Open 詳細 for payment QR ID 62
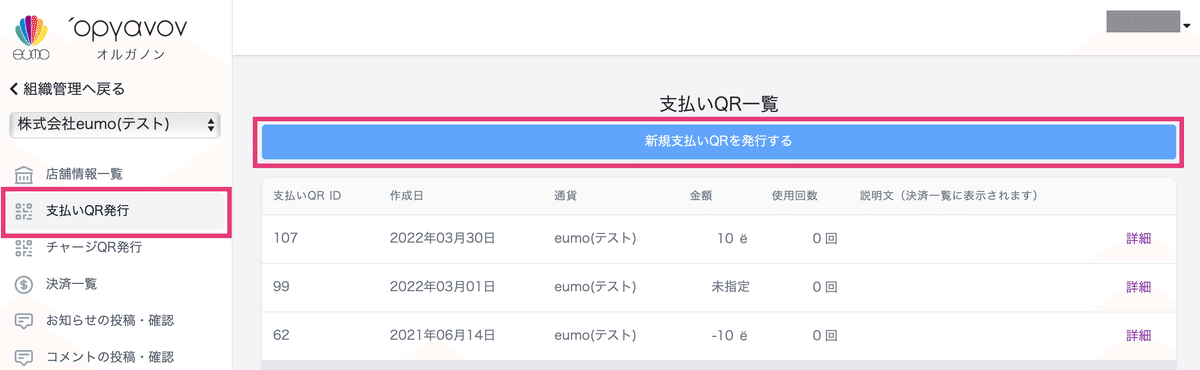 click(1138, 335)
